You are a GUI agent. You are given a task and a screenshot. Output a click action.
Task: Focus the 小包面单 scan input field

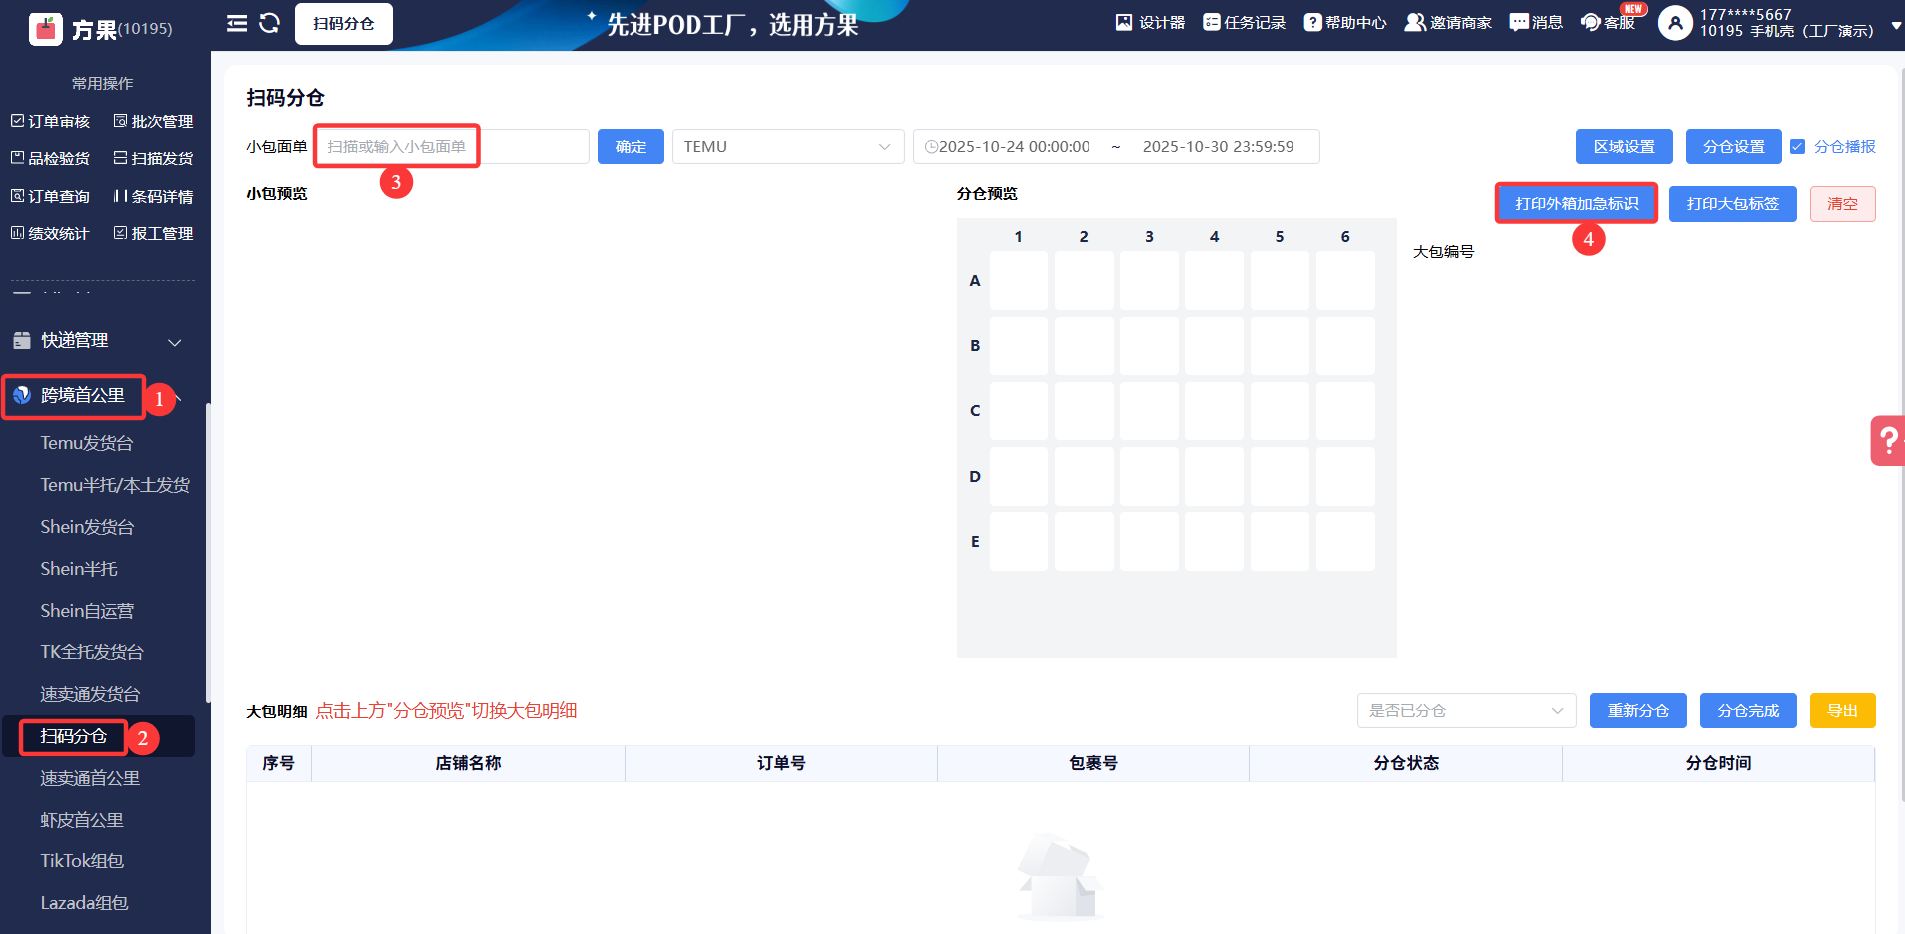[x=452, y=147]
